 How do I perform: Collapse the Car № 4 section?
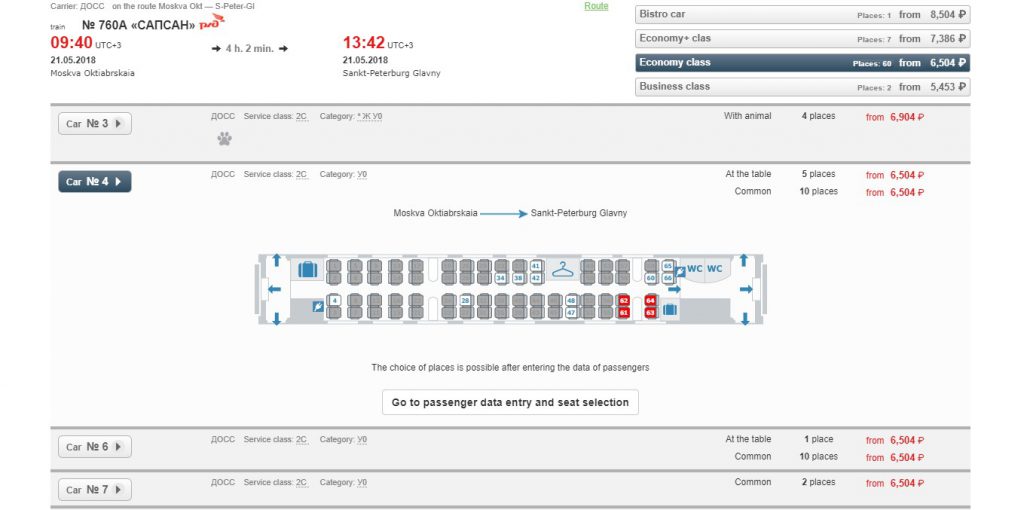[x=95, y=182]
